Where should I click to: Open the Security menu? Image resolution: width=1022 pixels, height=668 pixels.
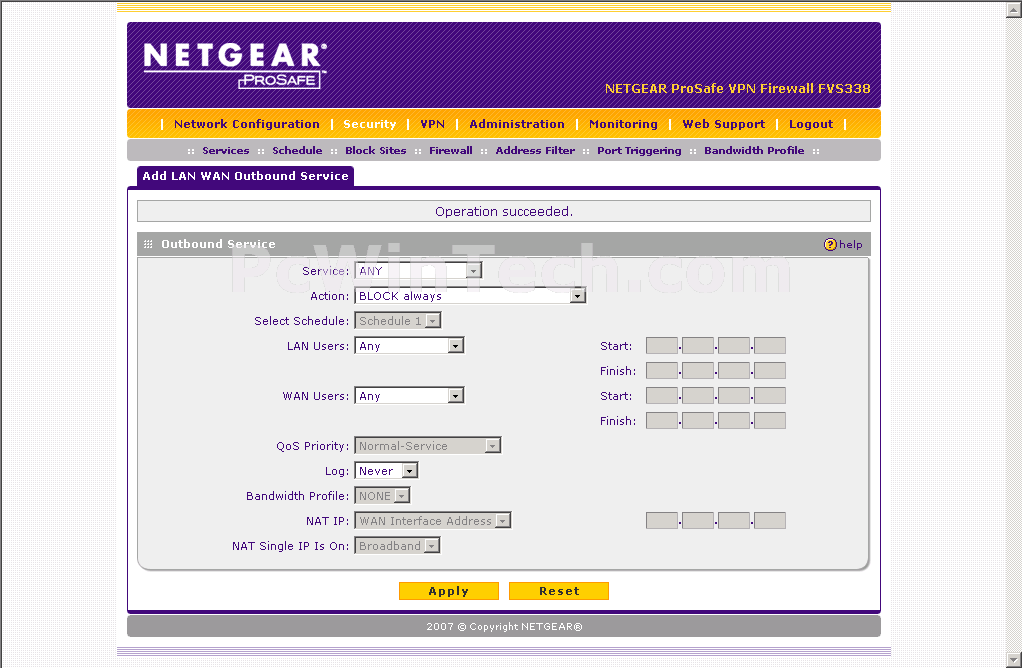click(x=370, y=124)
